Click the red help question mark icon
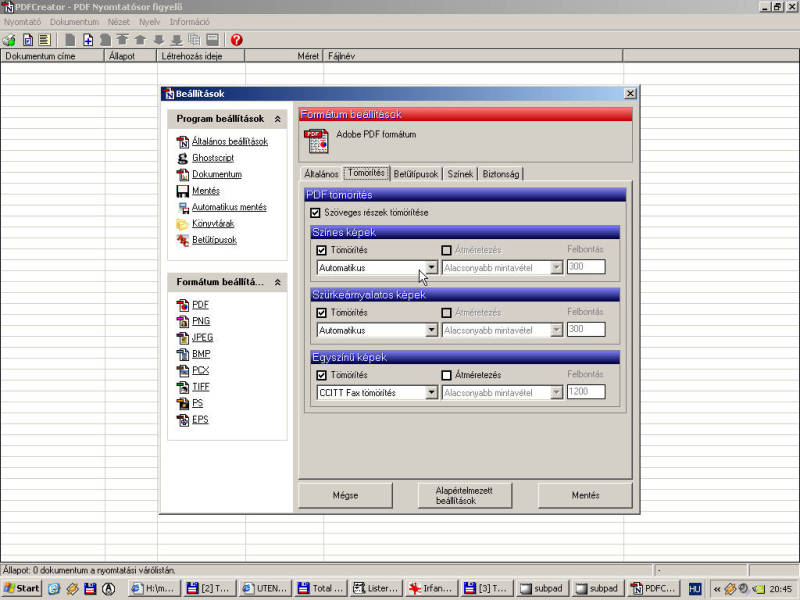Image resolution: width=800 pixels, height=600 pixels. [237, 40]
